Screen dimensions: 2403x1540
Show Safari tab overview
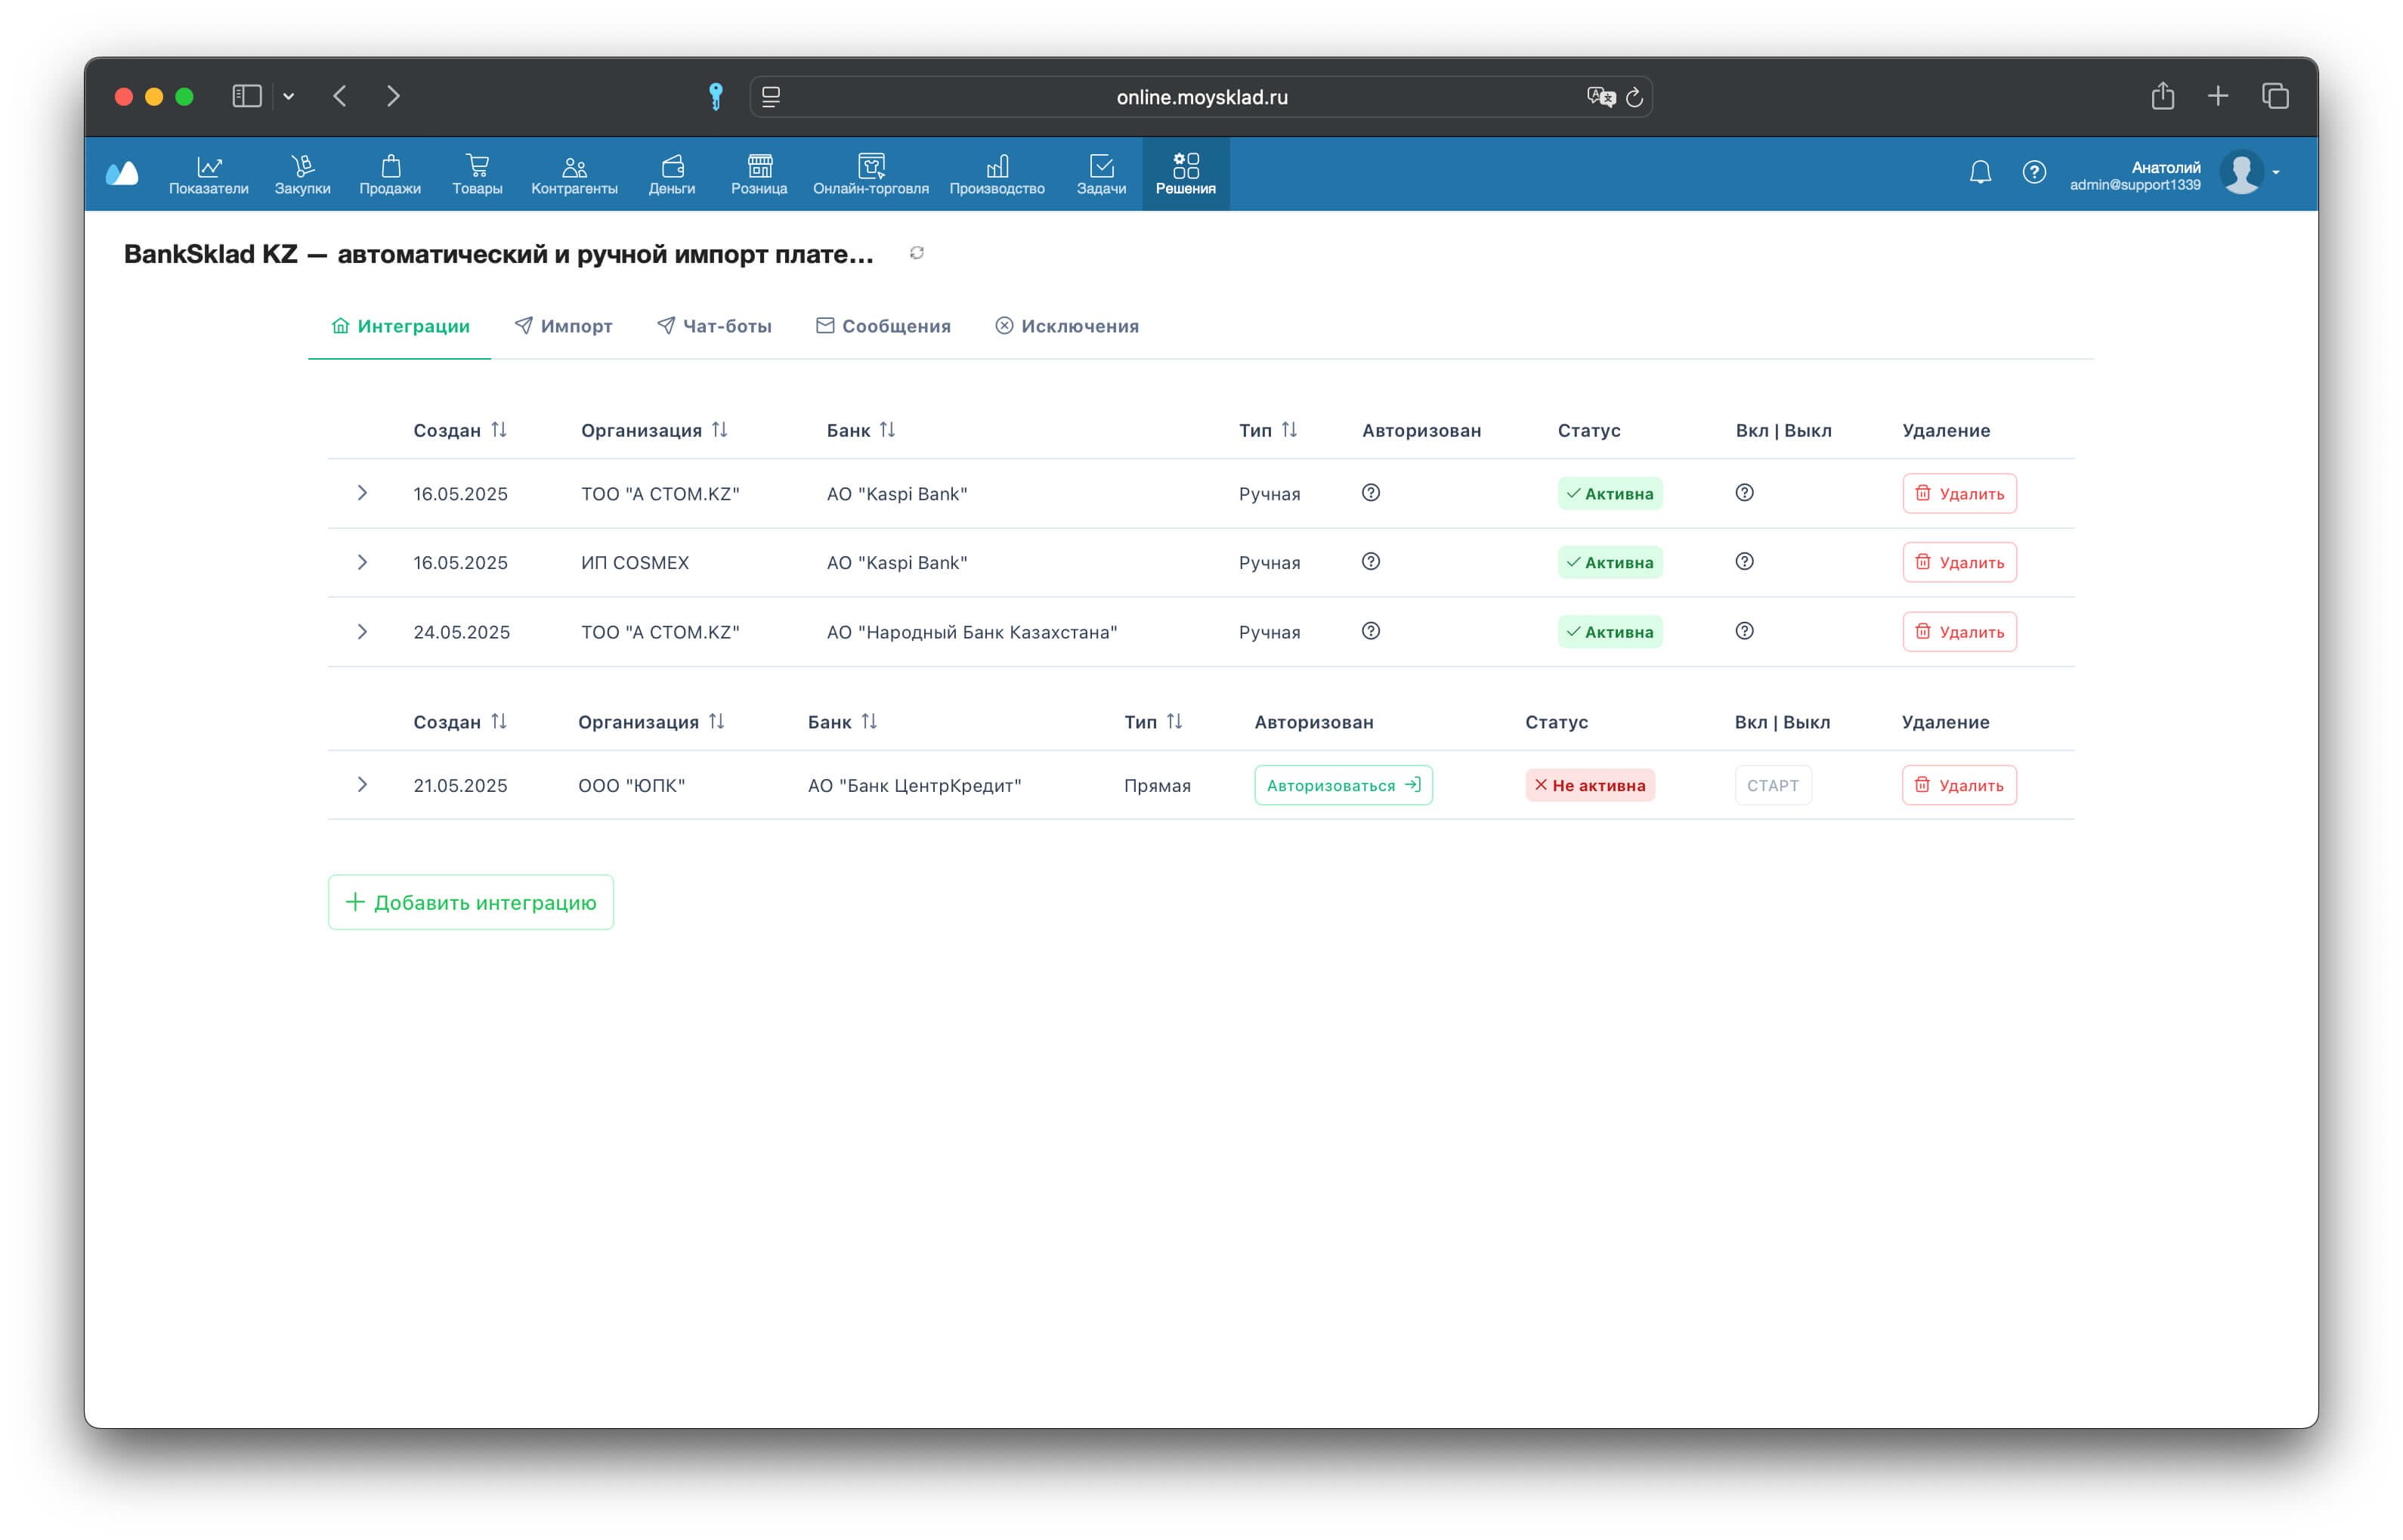point(2275,96)
